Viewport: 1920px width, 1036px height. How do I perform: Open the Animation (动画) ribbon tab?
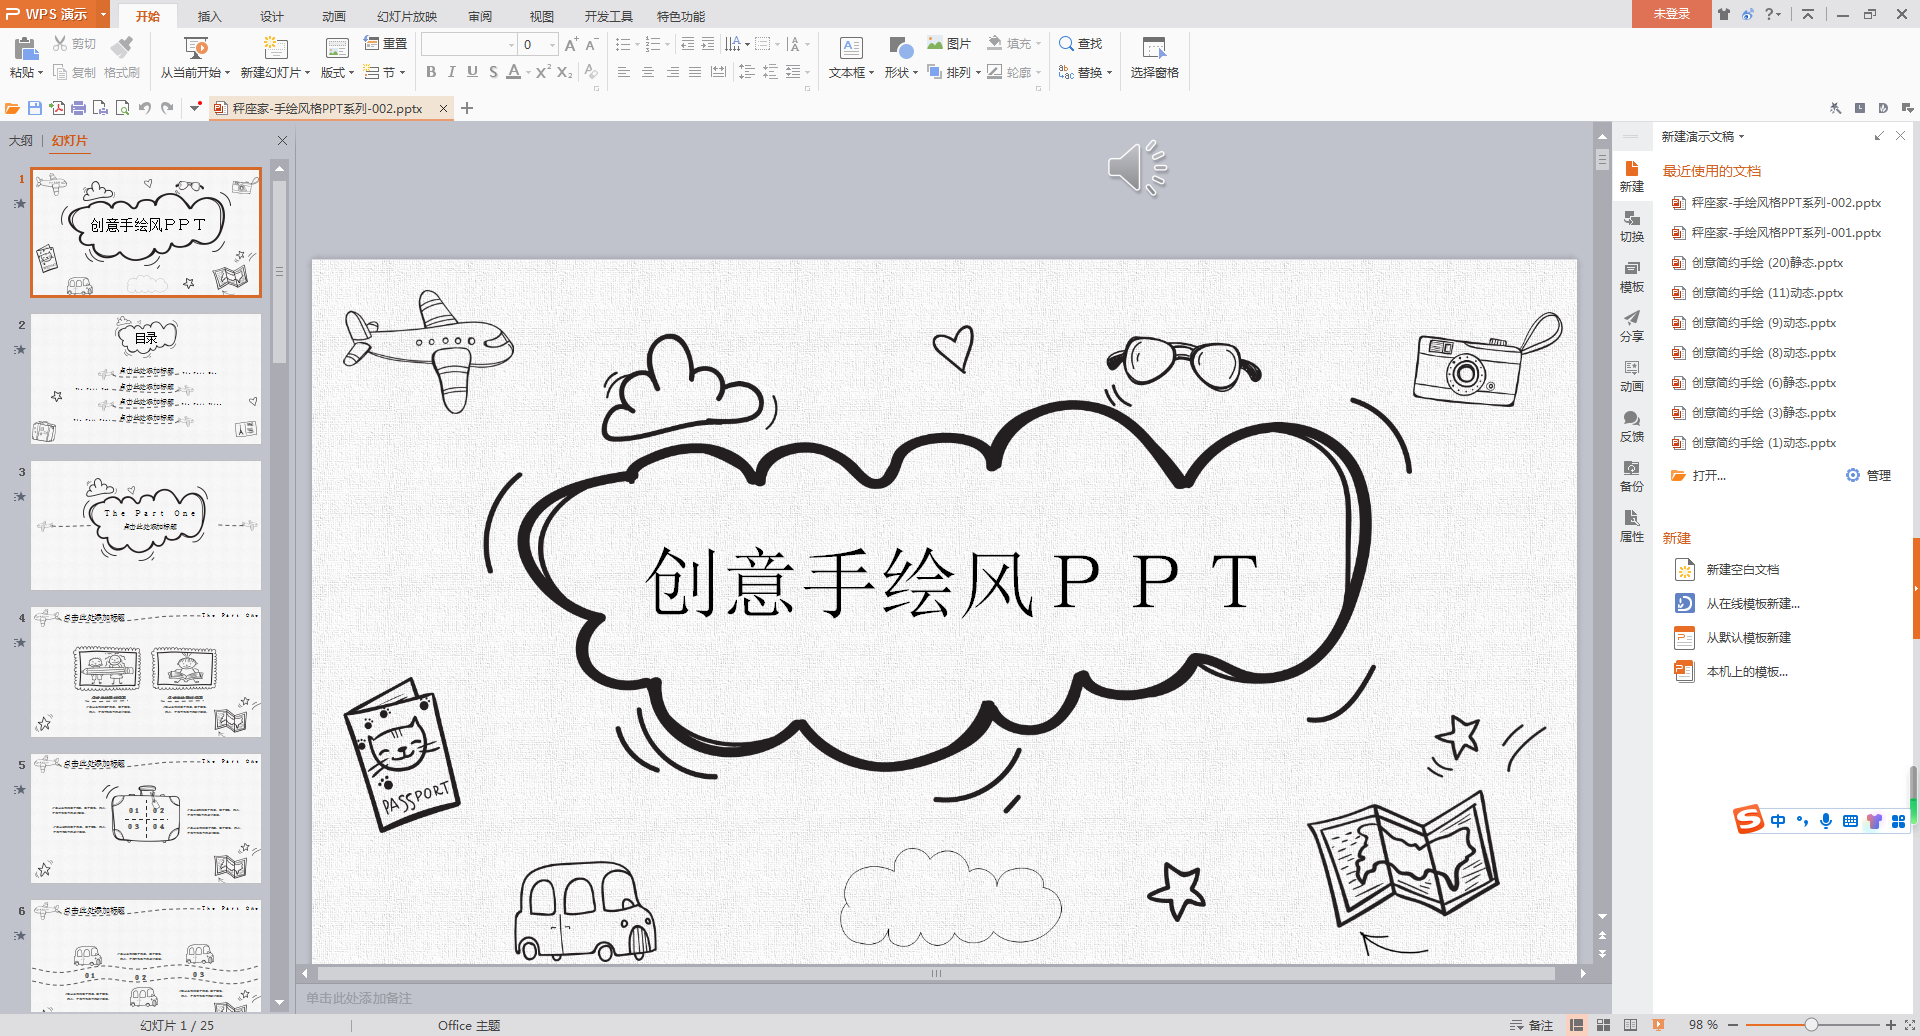pos(334,16)
